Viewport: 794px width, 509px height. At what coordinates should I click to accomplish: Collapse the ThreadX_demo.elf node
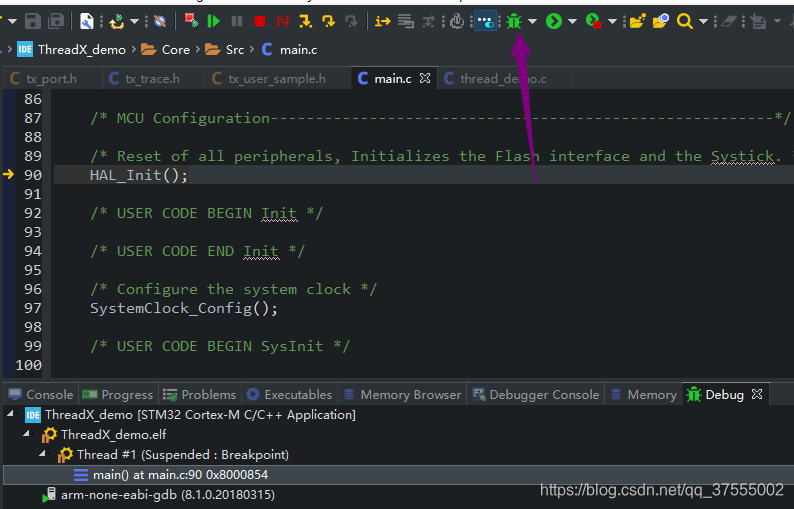tap(26, 434)
